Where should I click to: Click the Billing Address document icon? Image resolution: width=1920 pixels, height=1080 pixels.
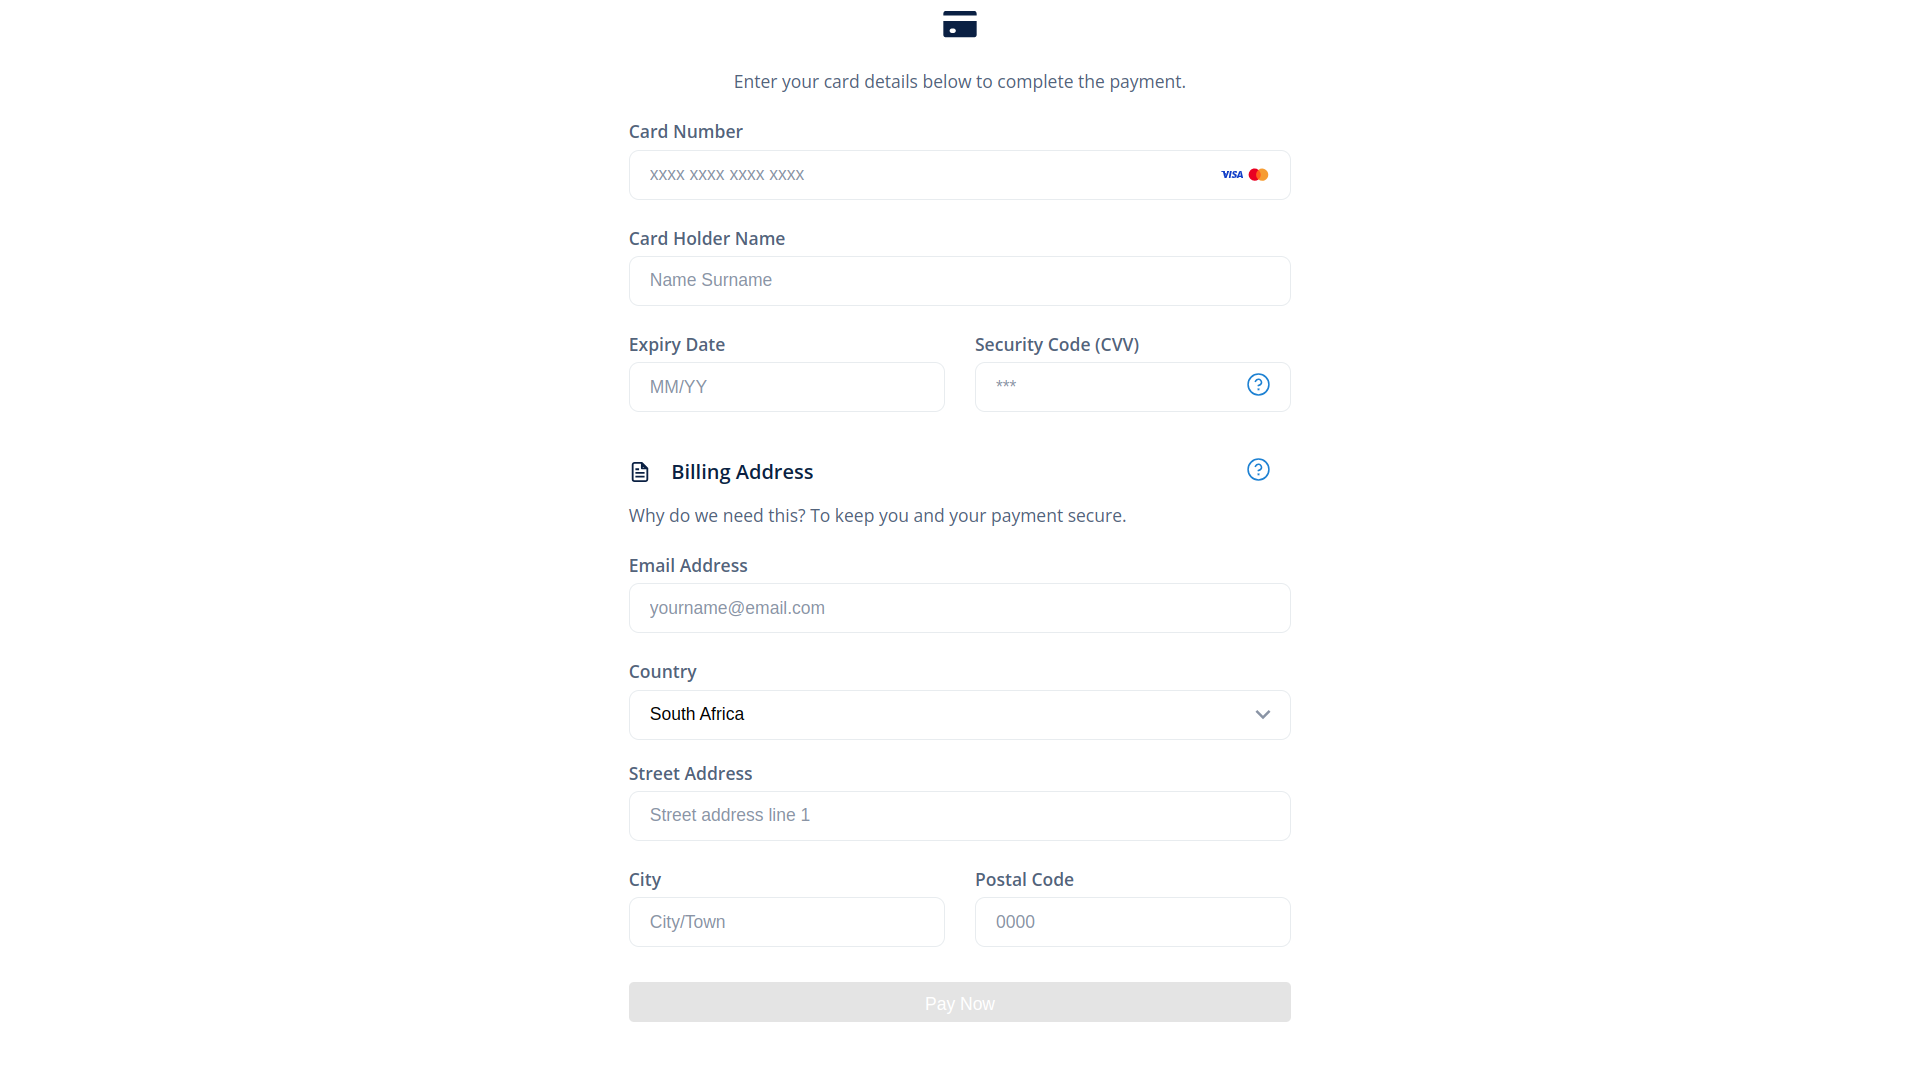point(640,472)
